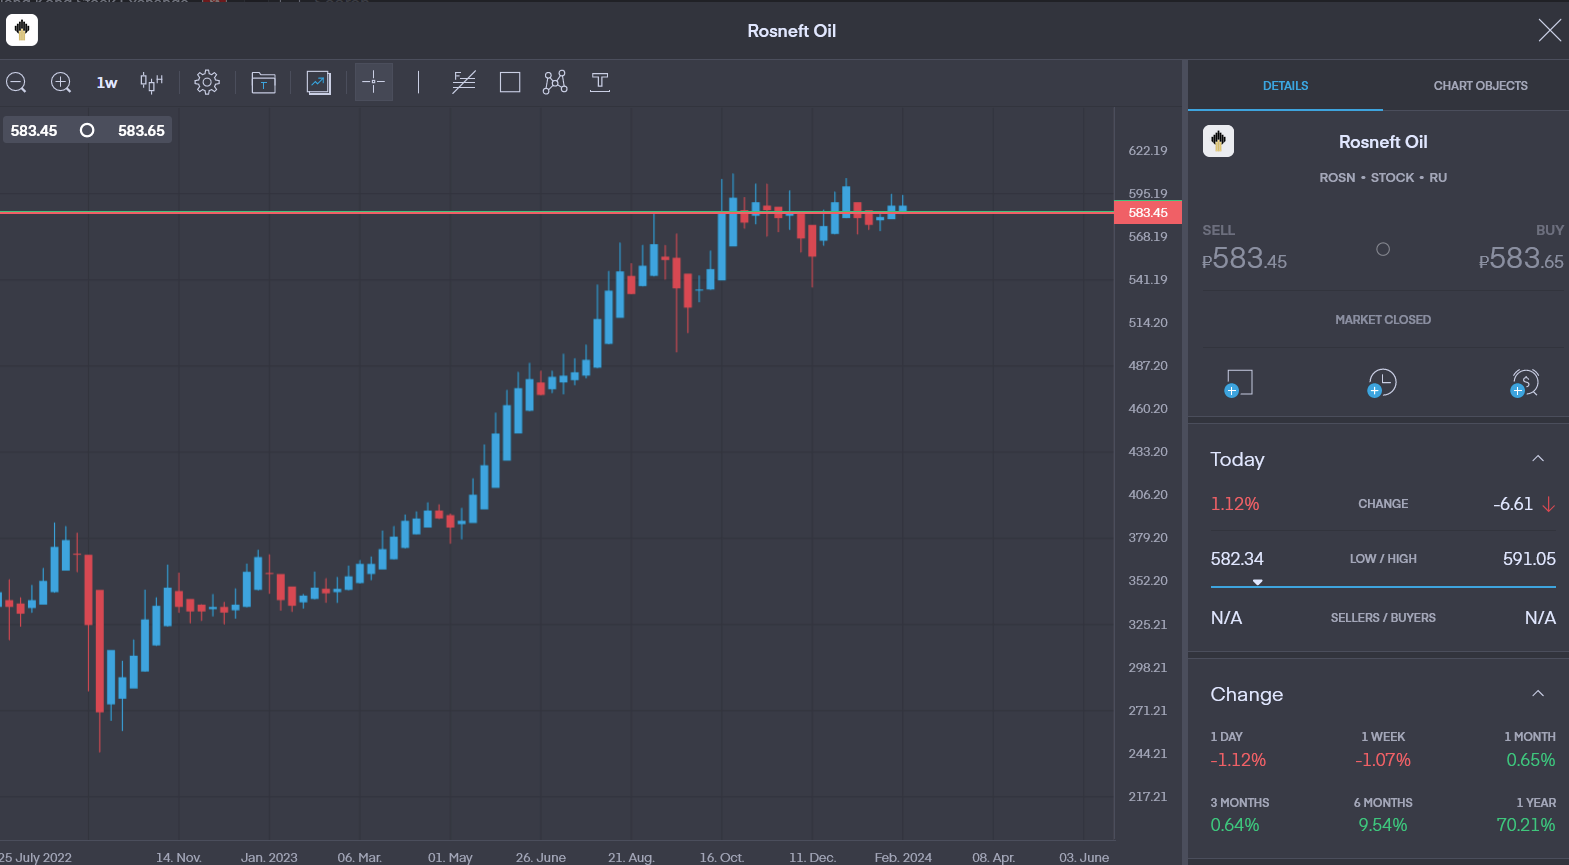Viewport: 1569px width, 865px height.
Task: Select the Fibonacci lines drawing tool
Action: click(464, 82)
